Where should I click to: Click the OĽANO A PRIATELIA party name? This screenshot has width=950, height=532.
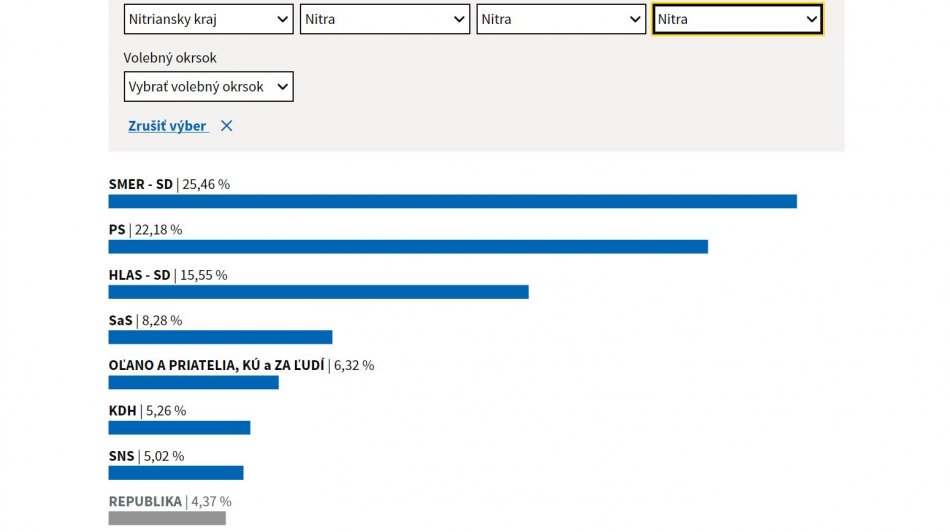pos(216,365)
